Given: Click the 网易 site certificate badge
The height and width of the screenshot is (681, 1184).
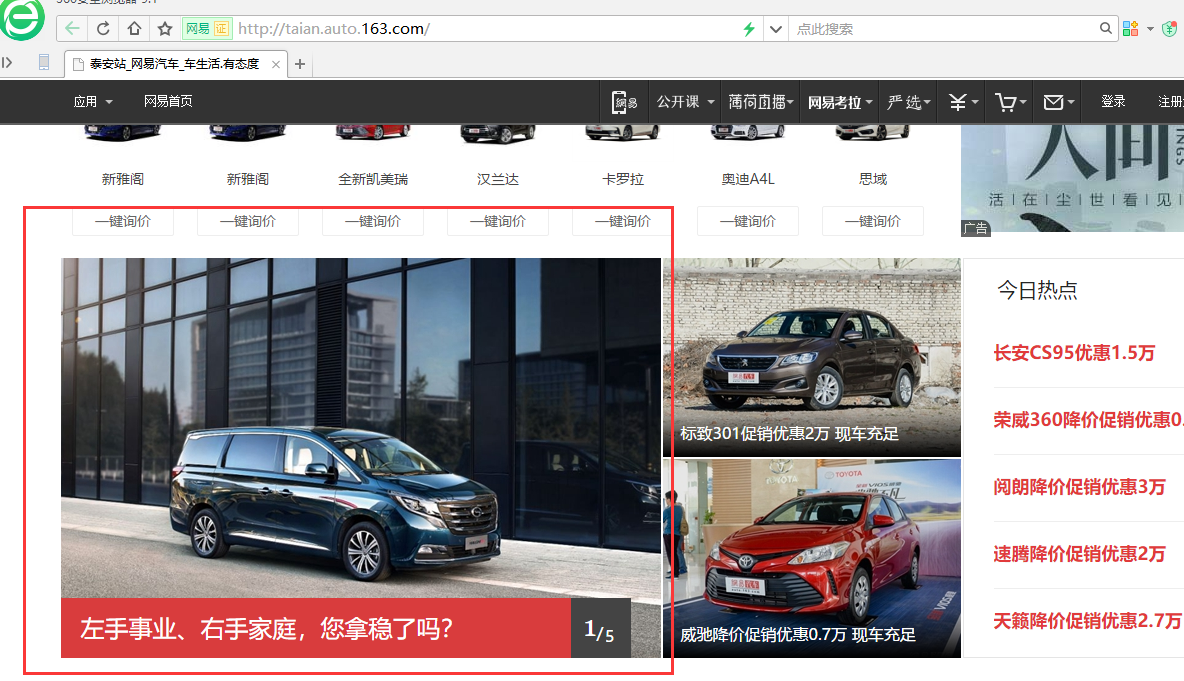Looking at the screenshot, I should 207,29.
